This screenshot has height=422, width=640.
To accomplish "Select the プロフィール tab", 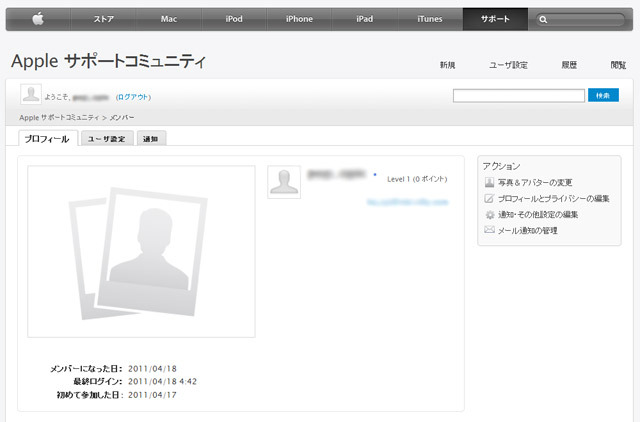I will coord(48,138).
